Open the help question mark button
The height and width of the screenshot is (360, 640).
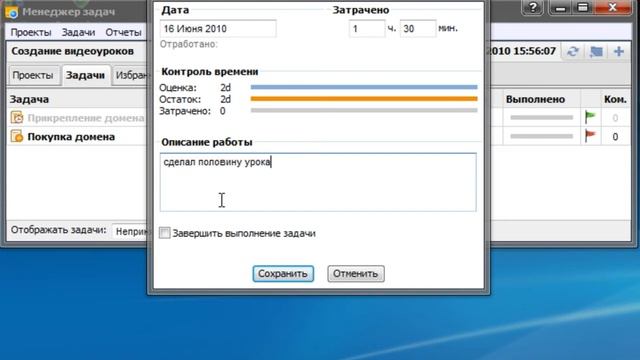(x=533, y=8)
